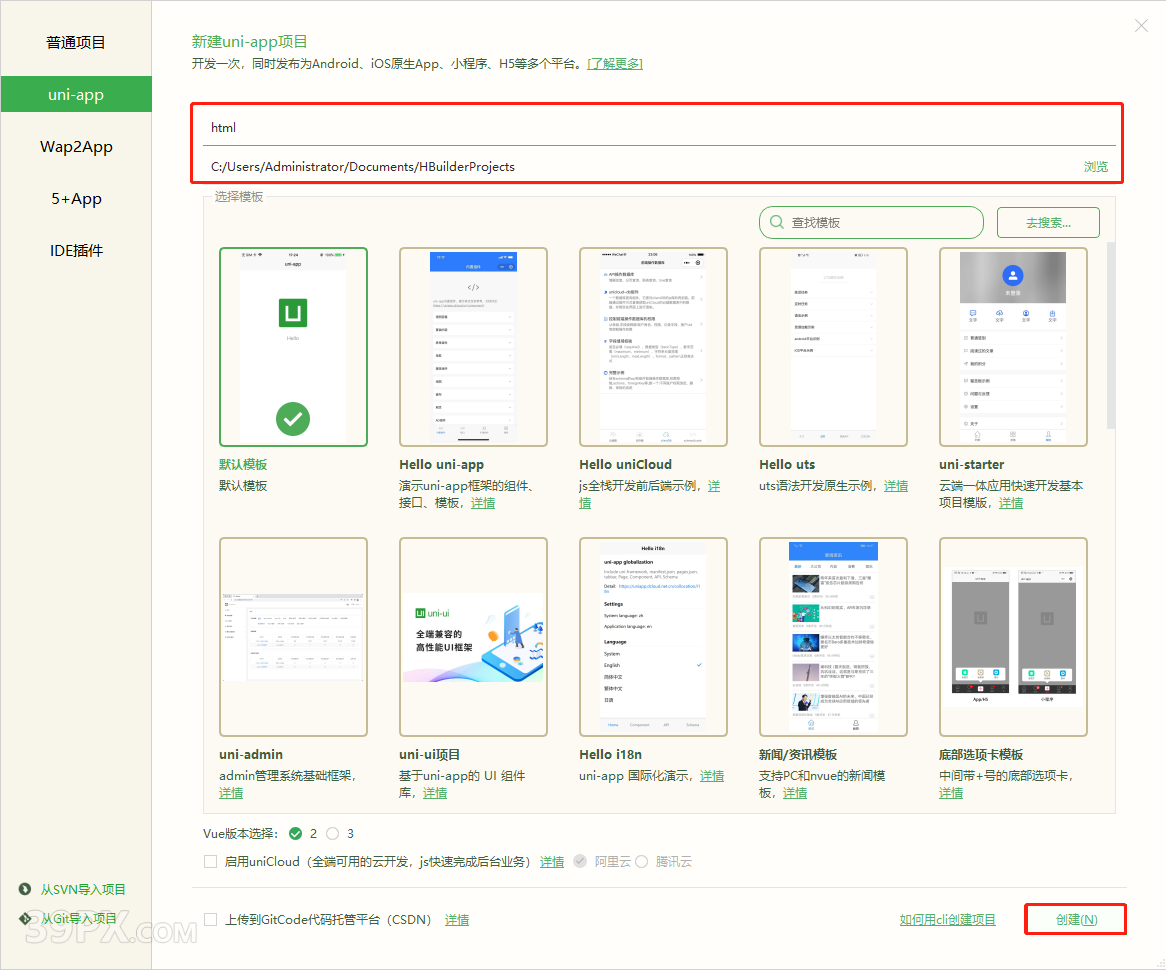The height and width of the screenshot is (970, 1166).
Task: Select the Hello uniCloud template thumbnail
Action: coord(653,347)
